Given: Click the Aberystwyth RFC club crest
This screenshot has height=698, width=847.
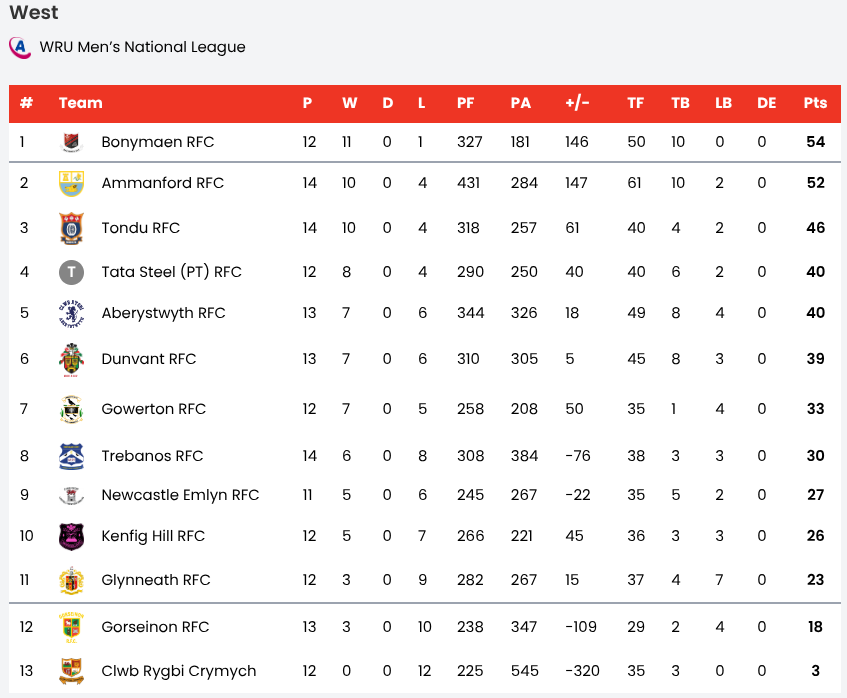Looking at the screenshot, I should pyautogui.click(x=70, y=313).
